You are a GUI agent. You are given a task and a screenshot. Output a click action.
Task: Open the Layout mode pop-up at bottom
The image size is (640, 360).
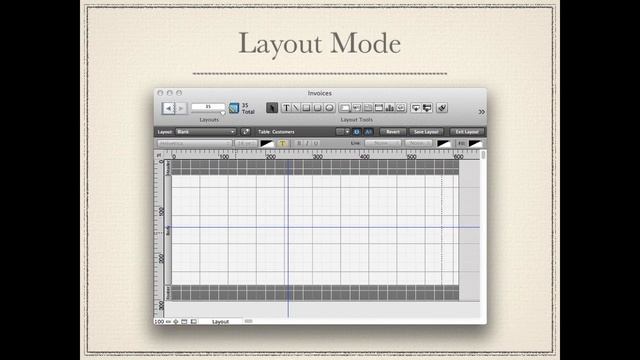(220, 322)
